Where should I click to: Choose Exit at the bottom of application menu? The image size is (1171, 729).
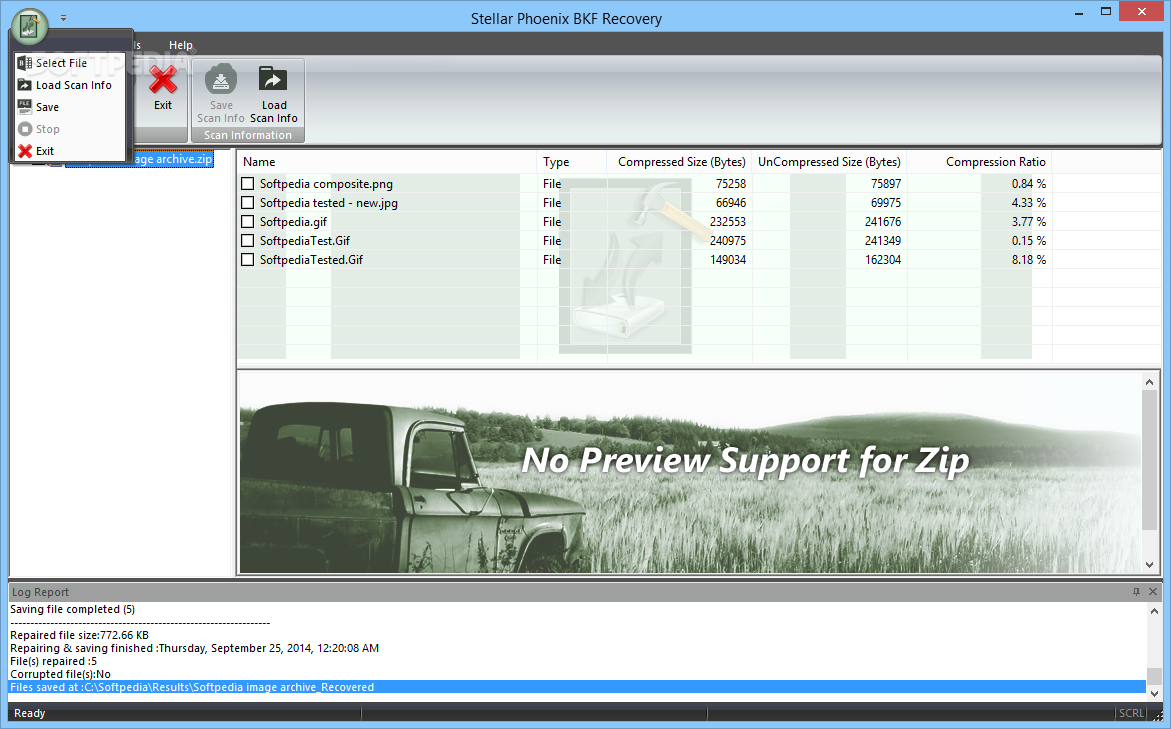pos(69,151)
